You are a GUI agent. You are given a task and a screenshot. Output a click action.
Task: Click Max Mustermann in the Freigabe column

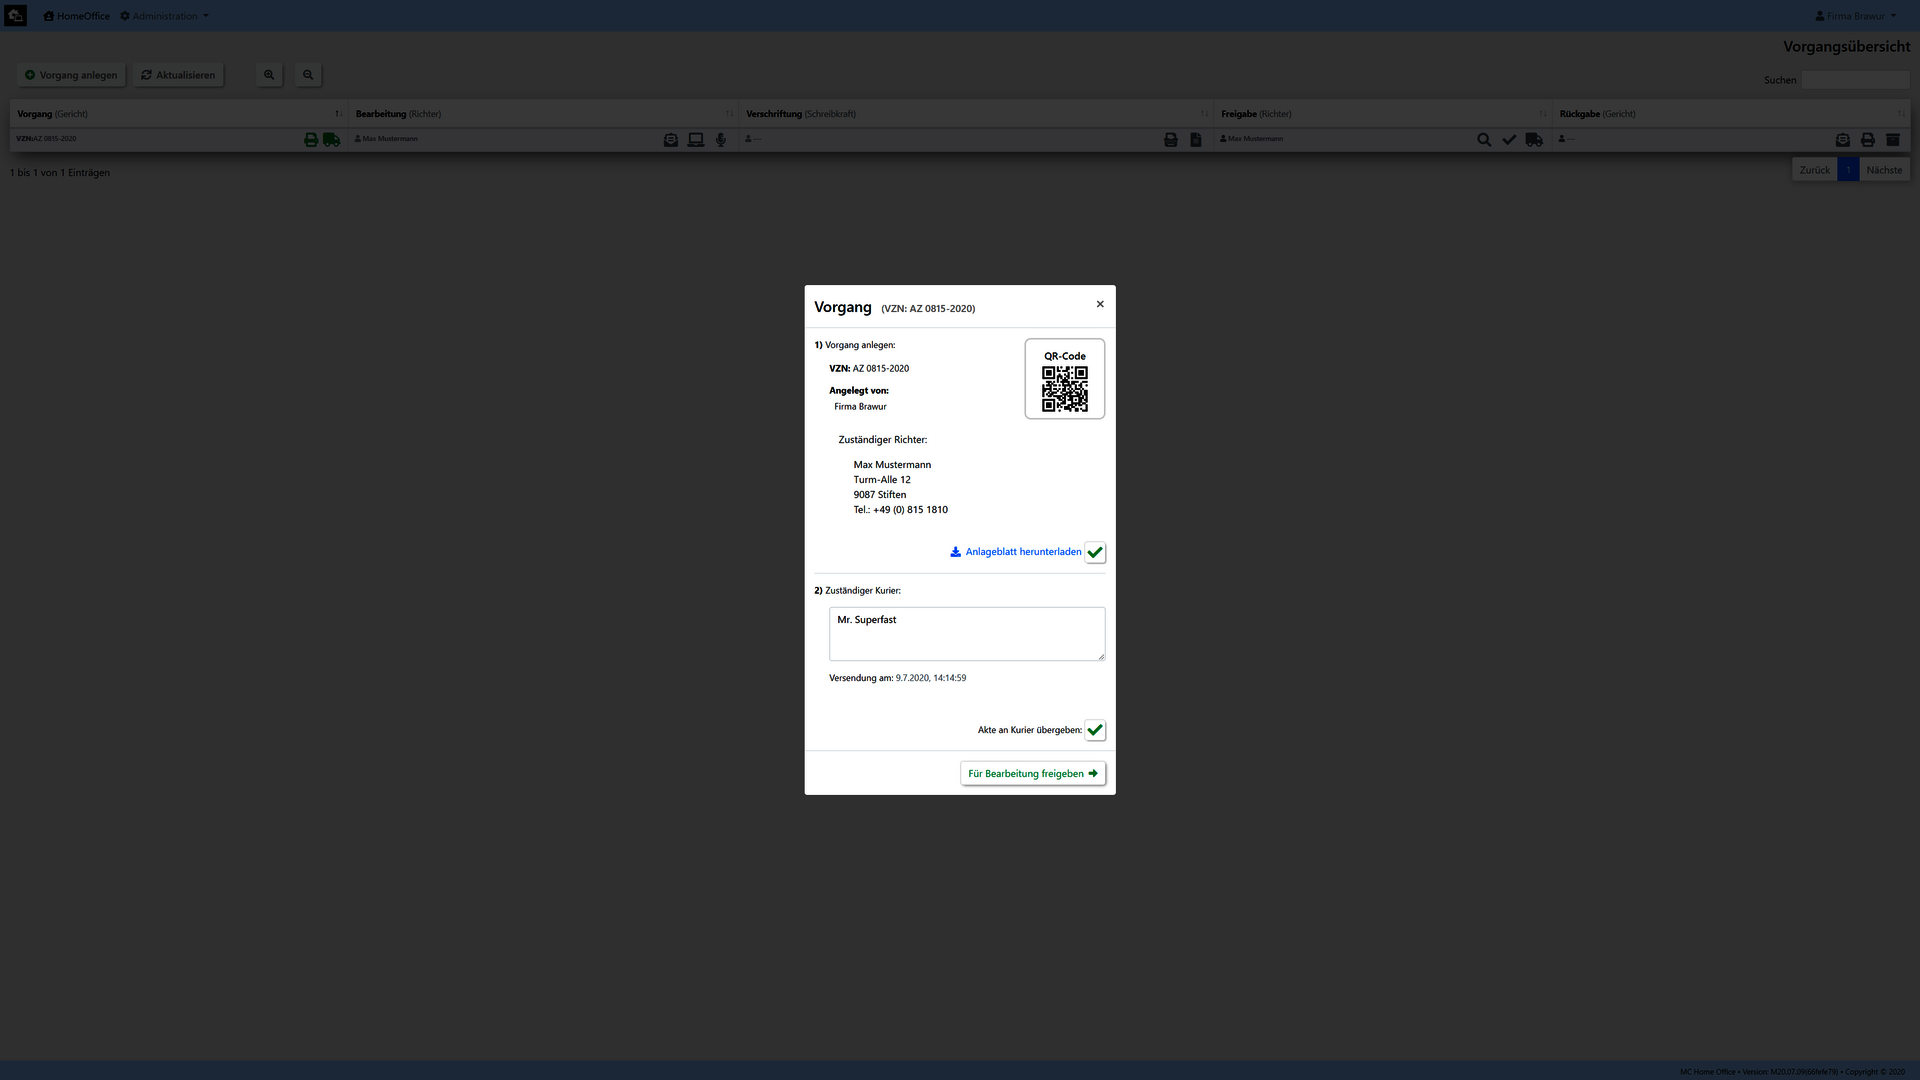click(1255, 139)
